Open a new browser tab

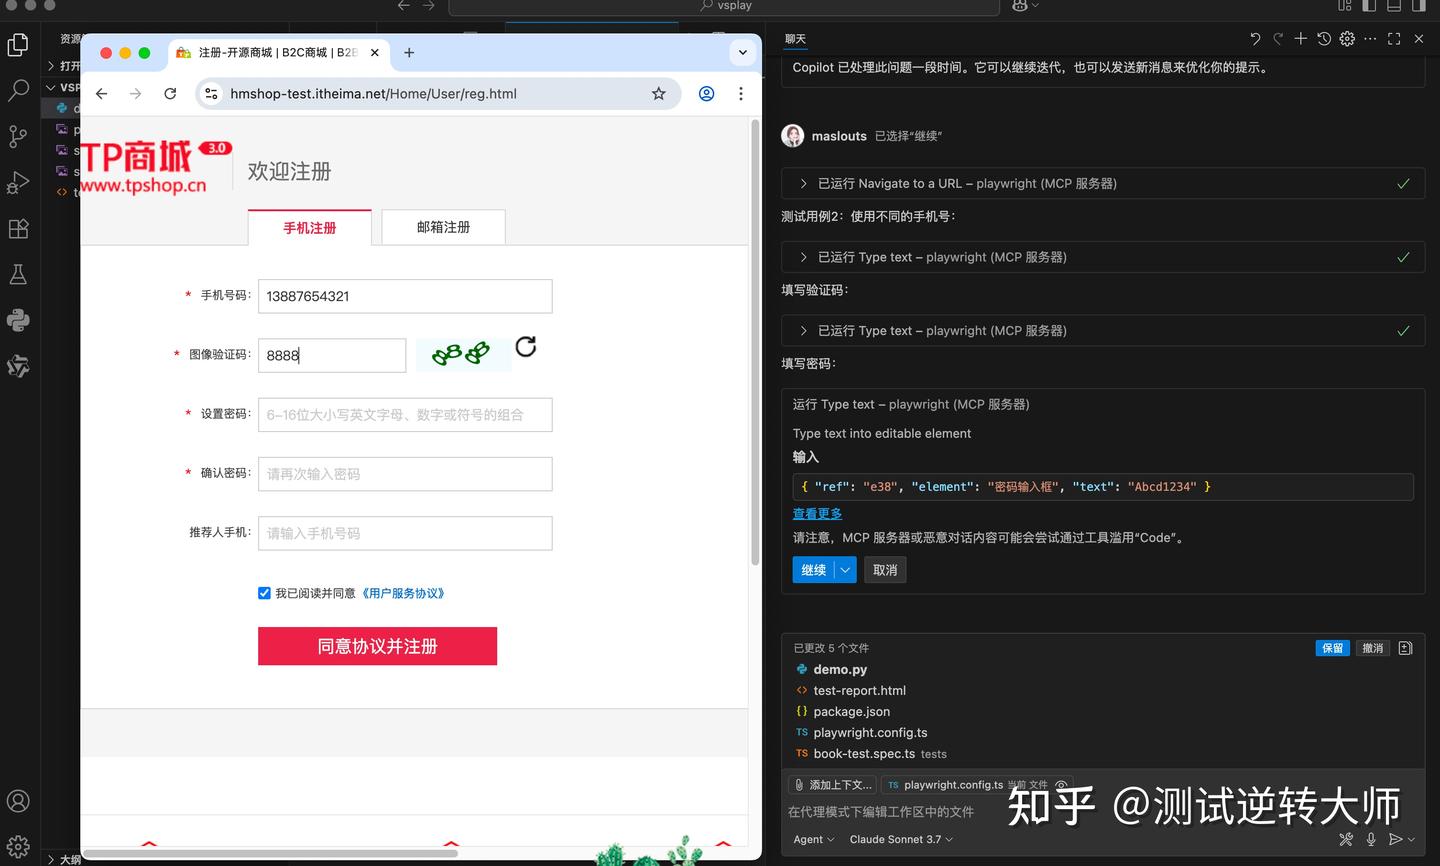(x=409, y=53)
